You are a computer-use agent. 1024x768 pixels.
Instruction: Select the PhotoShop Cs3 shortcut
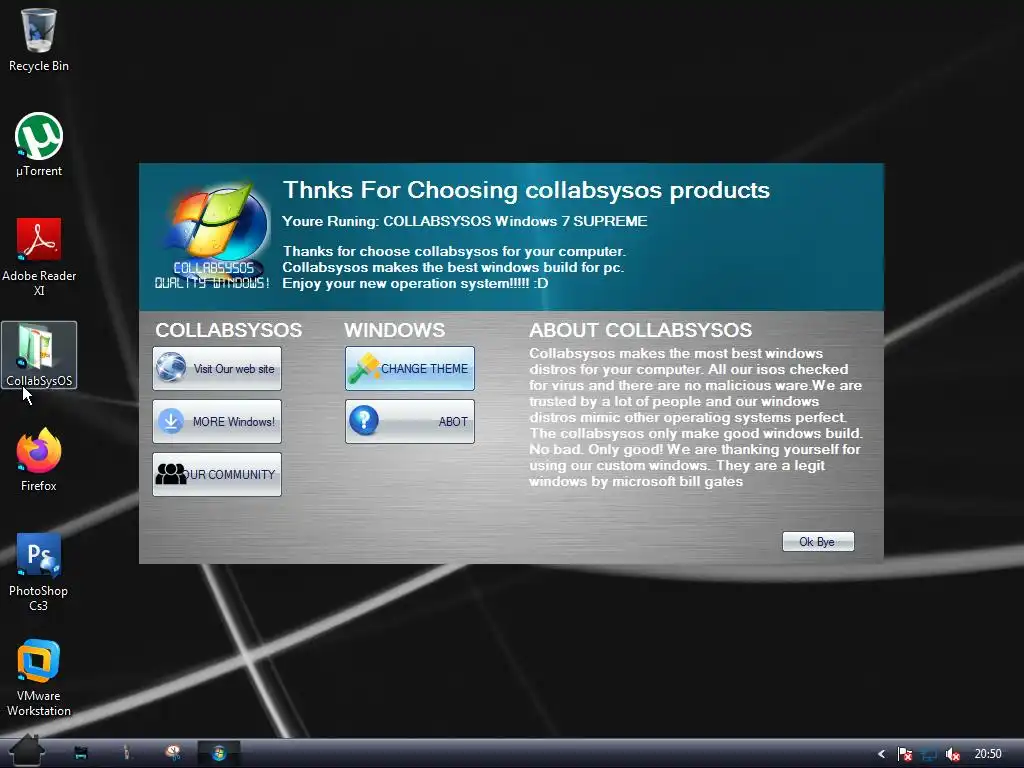tap(39, 572)
